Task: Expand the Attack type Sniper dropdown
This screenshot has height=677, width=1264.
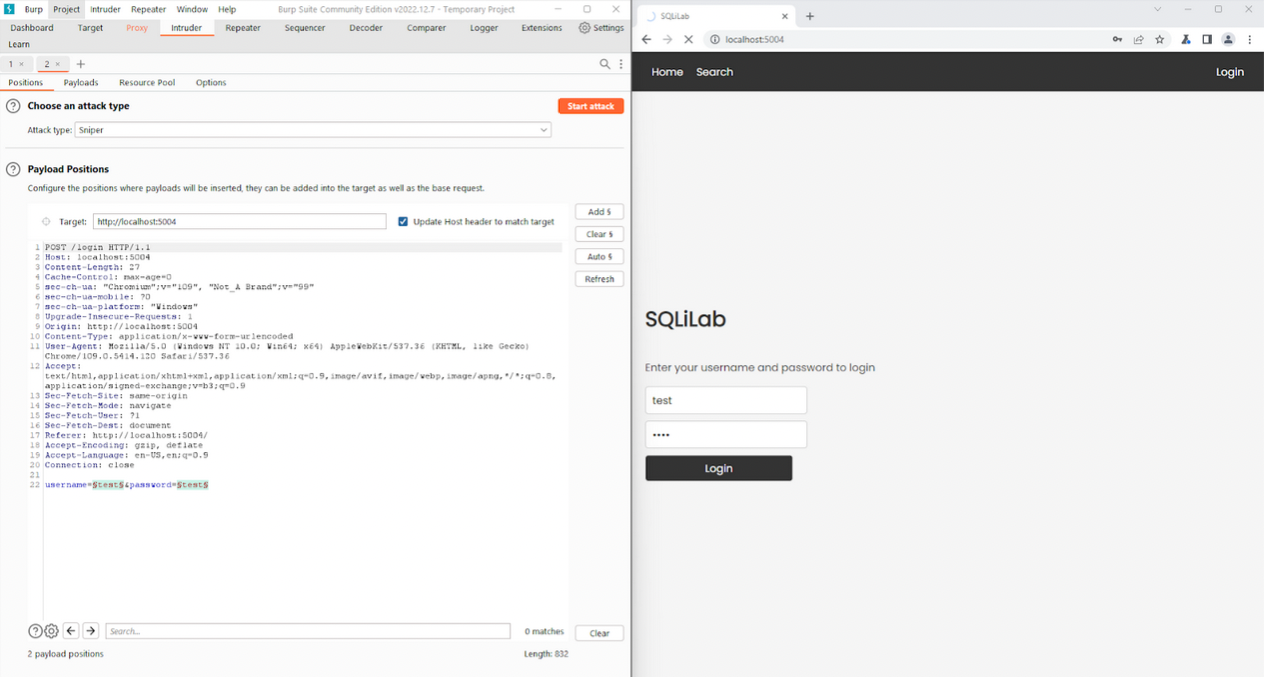Action: tap(543, 130)
